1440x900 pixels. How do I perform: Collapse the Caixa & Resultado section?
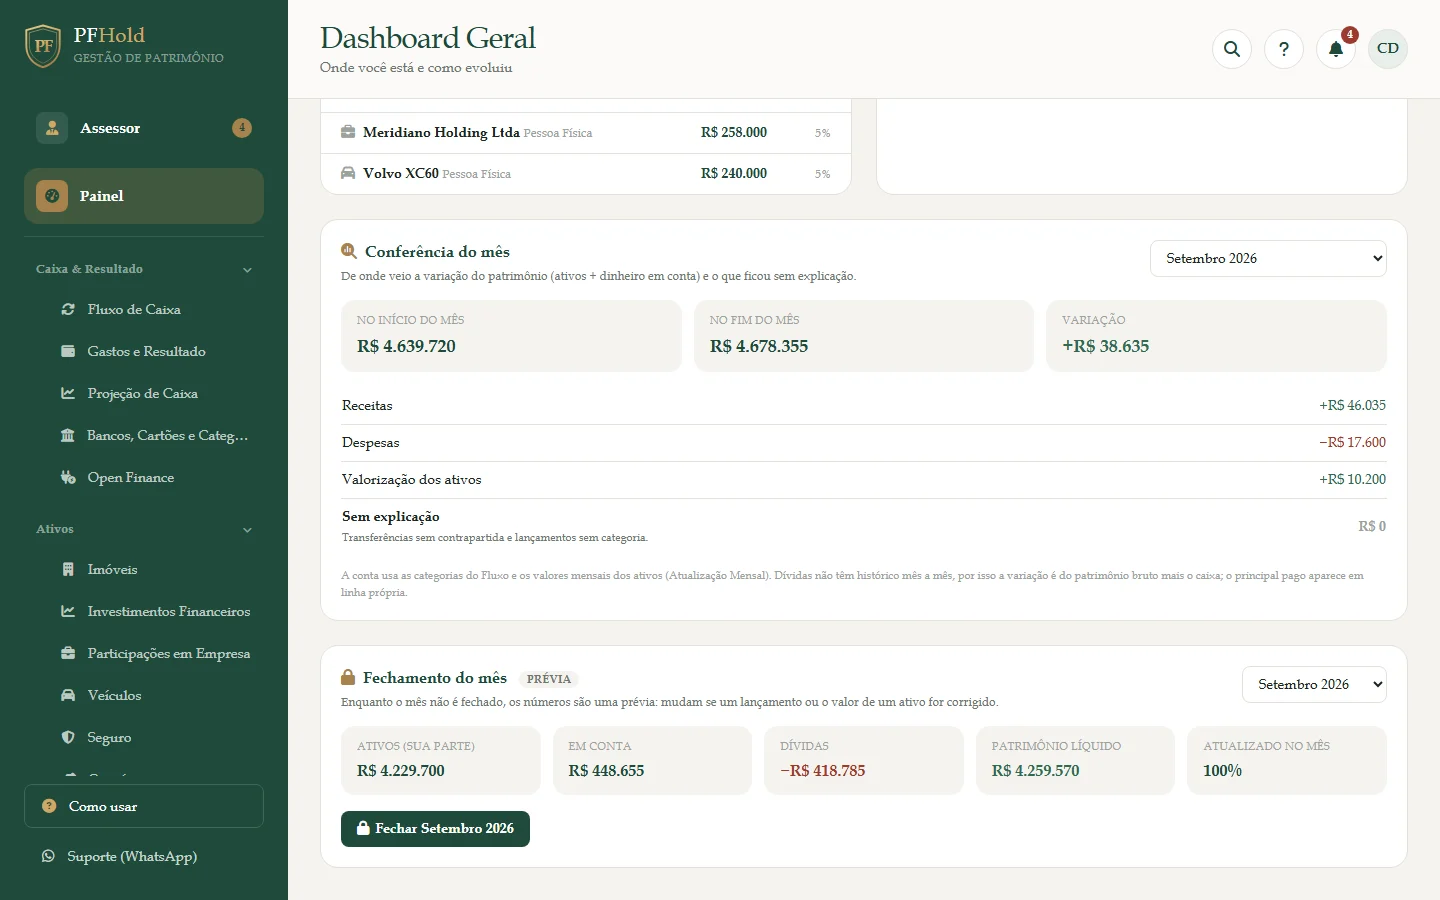[144, 269]
